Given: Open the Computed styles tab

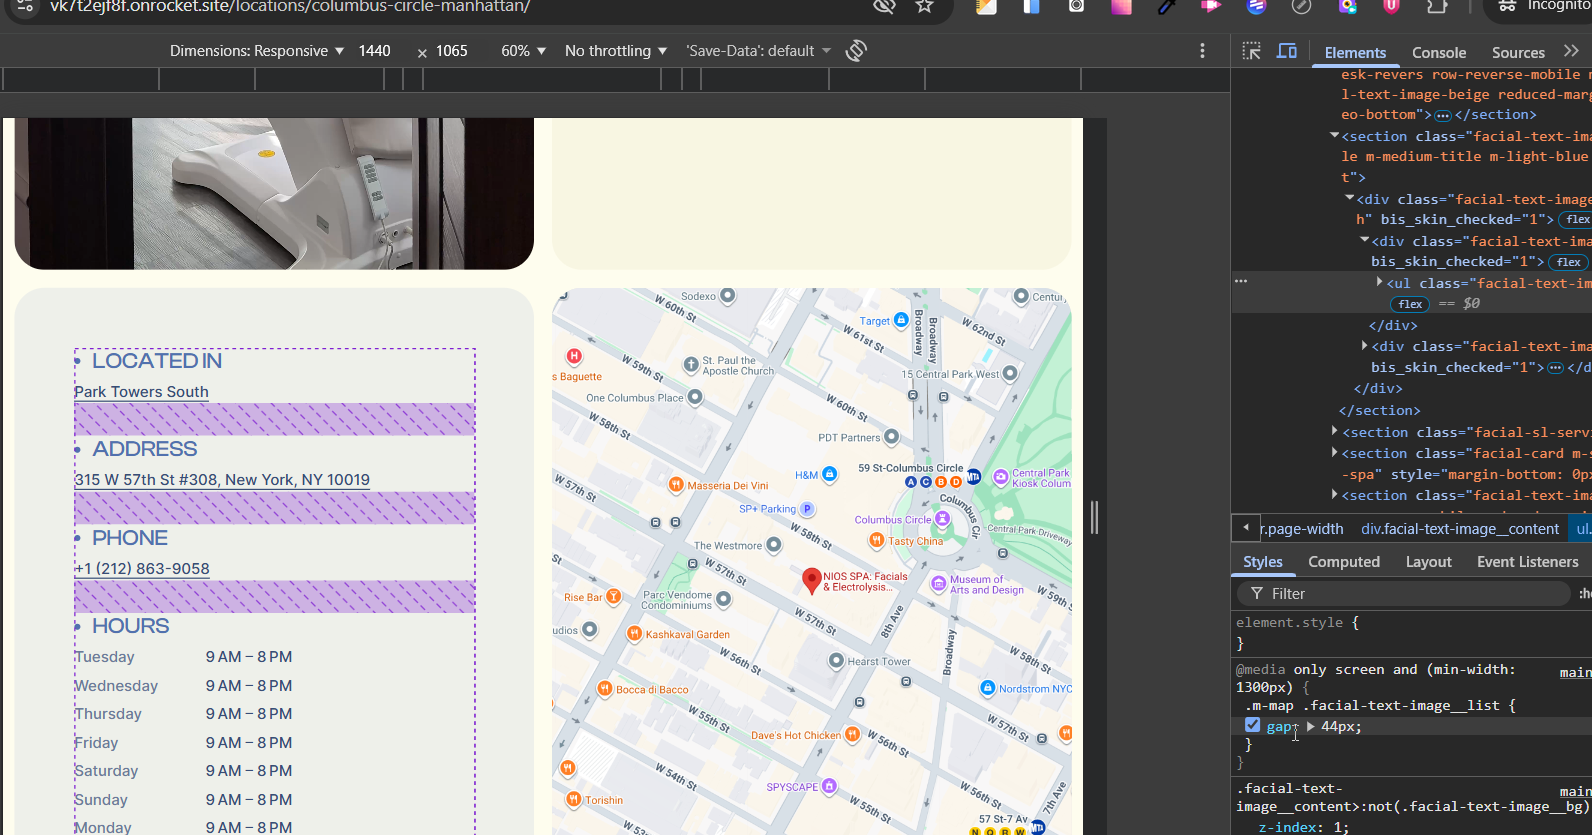Looking at the screenshot, I should [x=1343, y=562].
